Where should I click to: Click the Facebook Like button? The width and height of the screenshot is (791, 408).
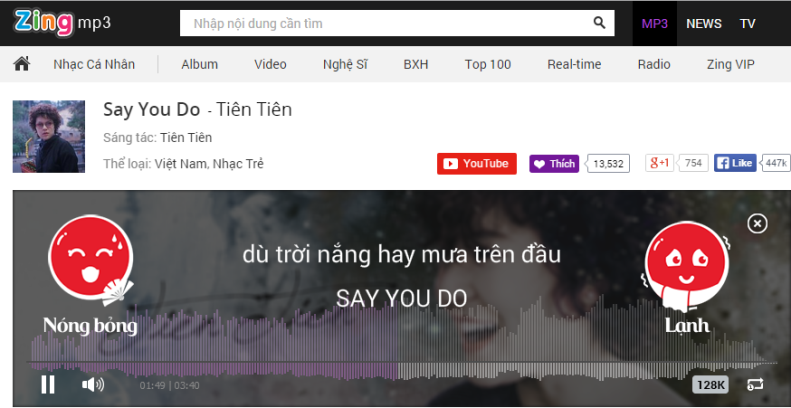pyautogui.click(x=735, y=163)
